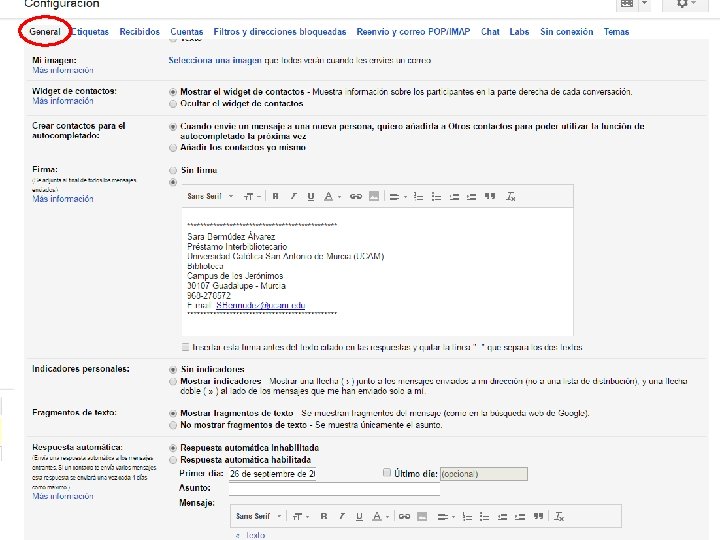Apply bold in the signature editor toolbar
This screenshot has height=540, width=720.
pos(276,197)
